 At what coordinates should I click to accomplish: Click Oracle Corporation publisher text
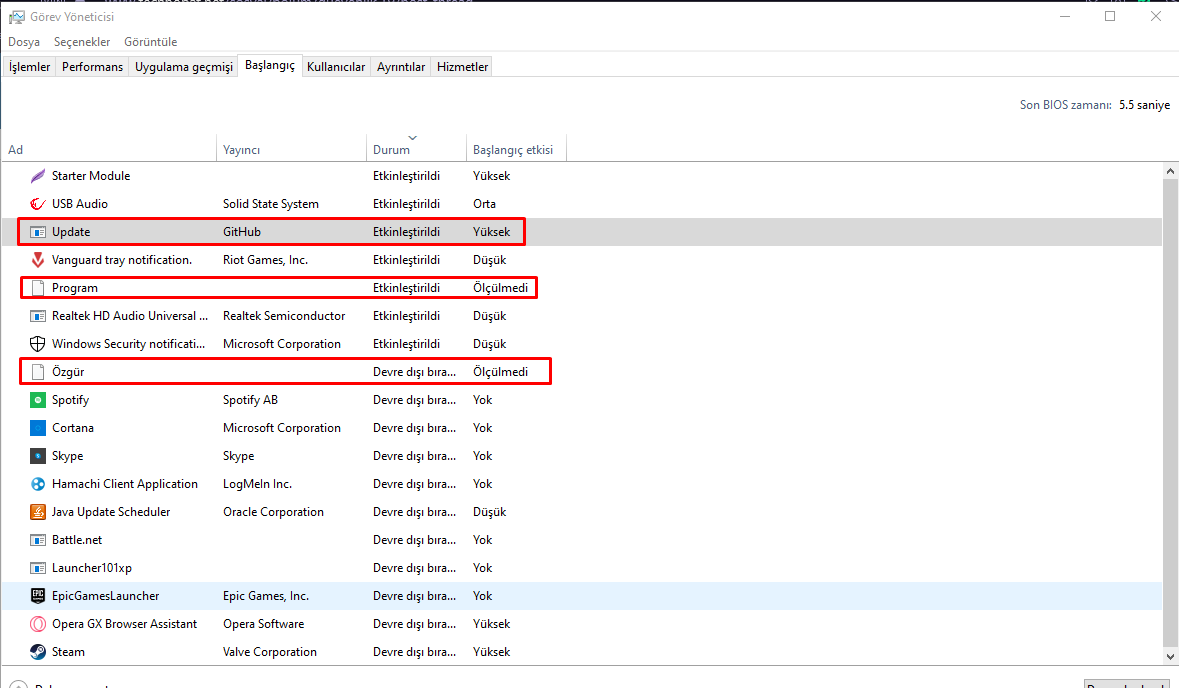point(273,512)
